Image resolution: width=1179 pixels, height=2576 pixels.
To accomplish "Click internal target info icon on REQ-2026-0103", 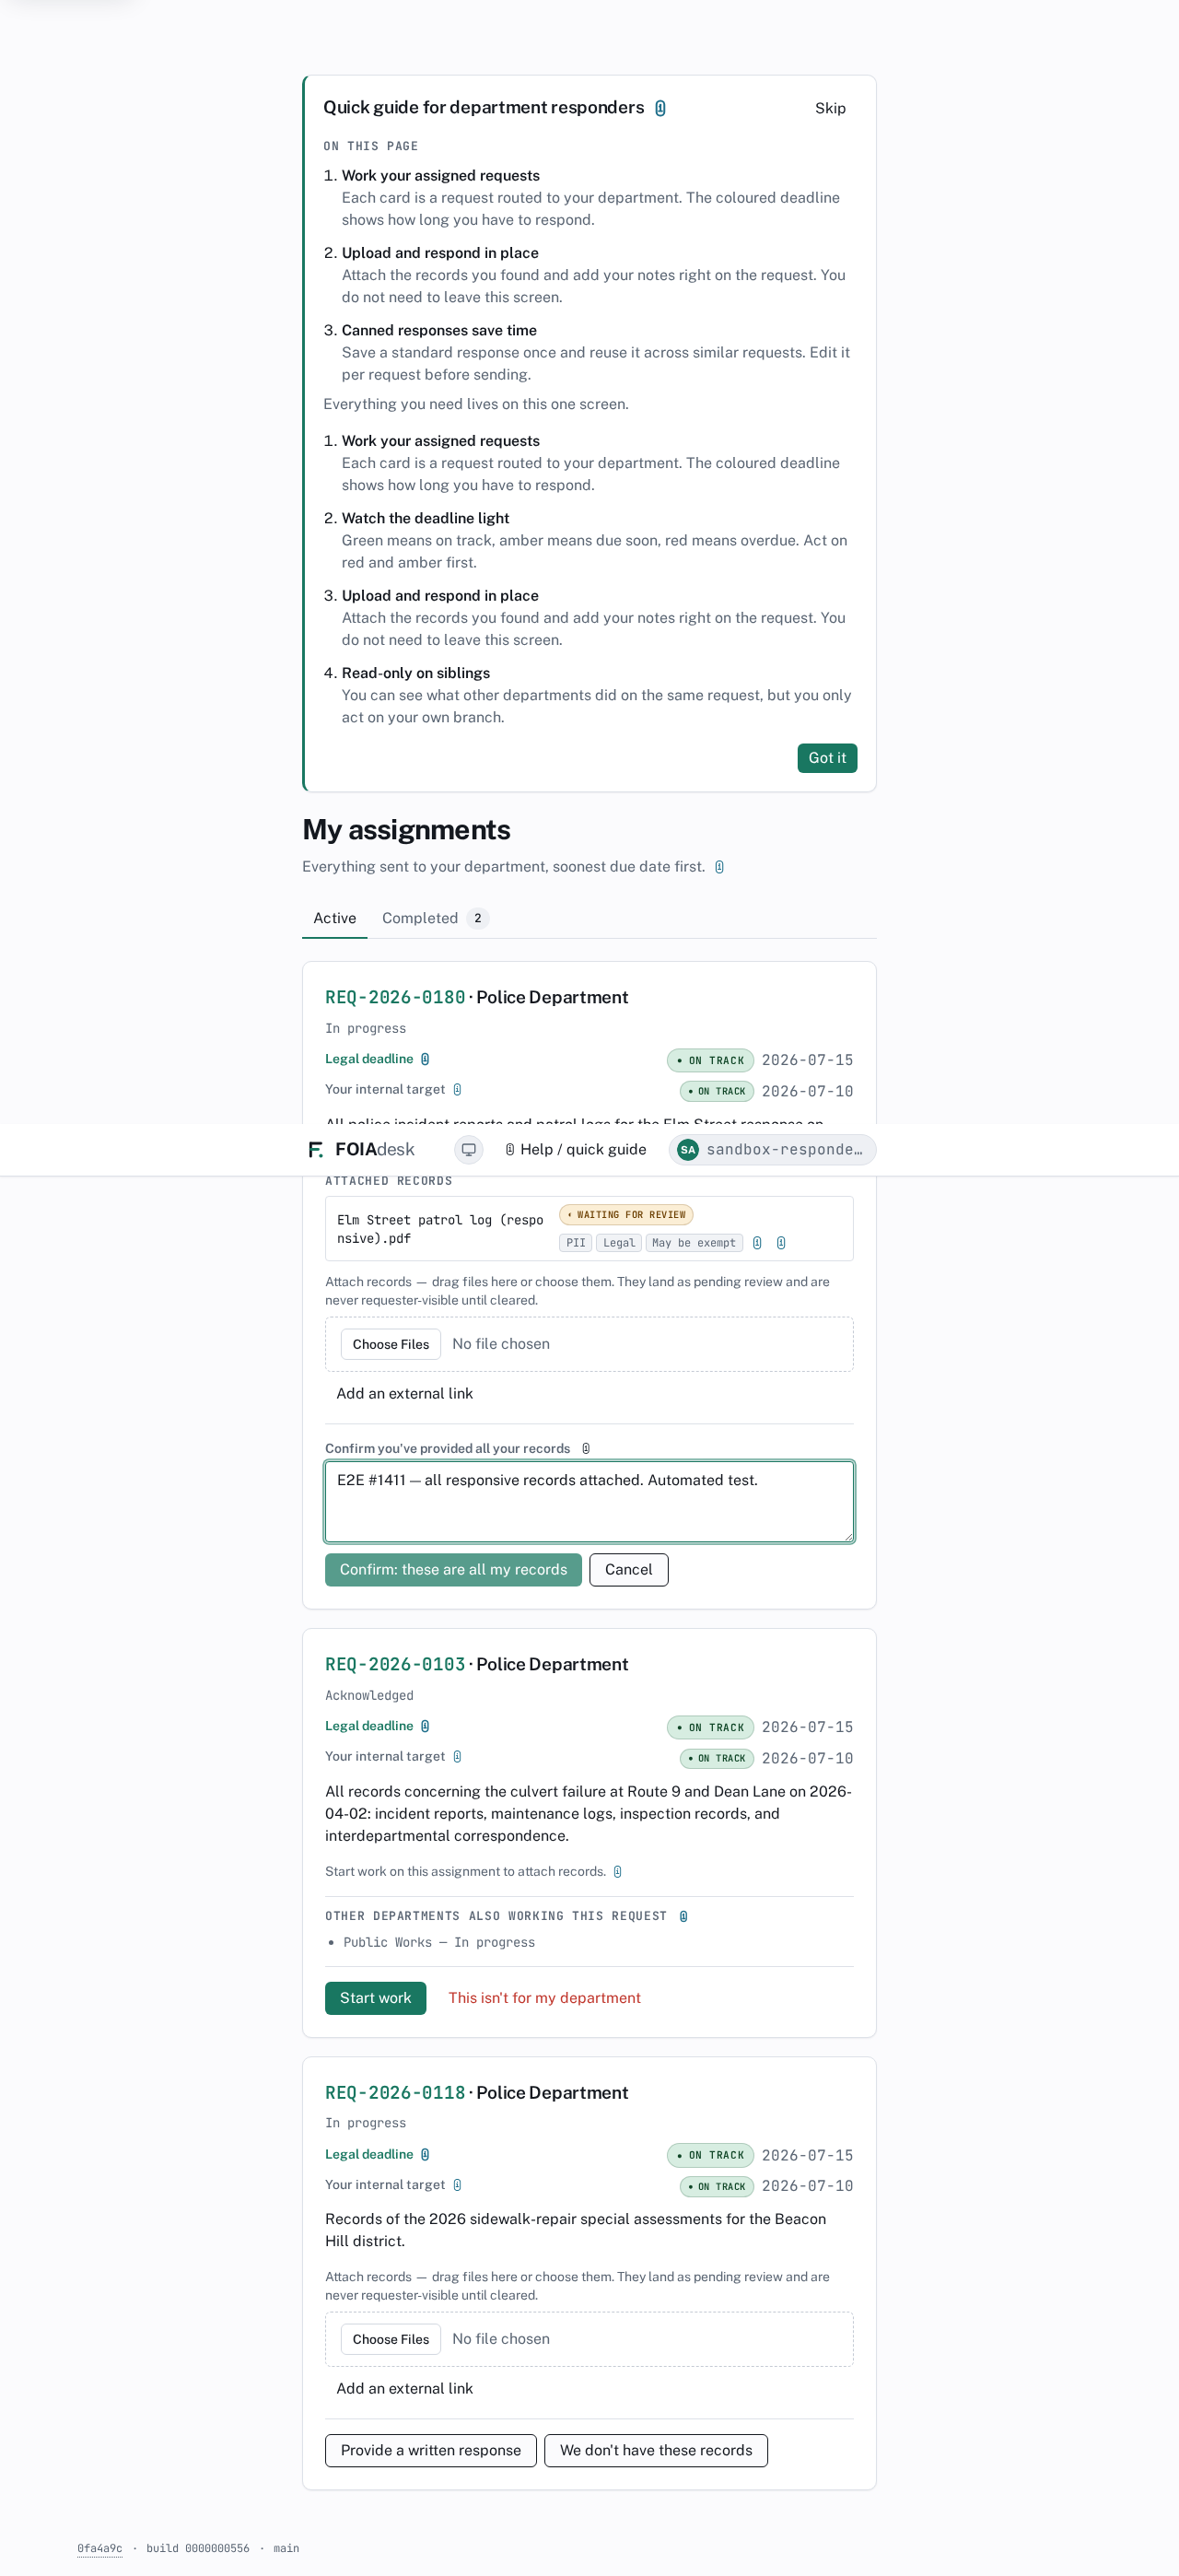I will coord(457,1756).
